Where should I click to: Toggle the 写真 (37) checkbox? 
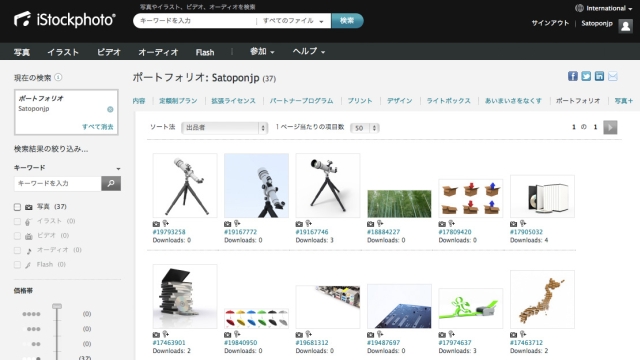[17, 207]
